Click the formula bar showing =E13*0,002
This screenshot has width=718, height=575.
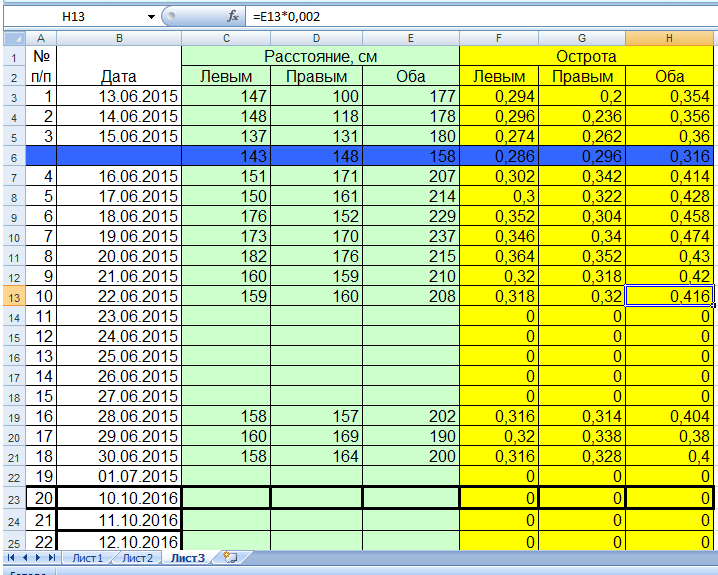(480, 17)
